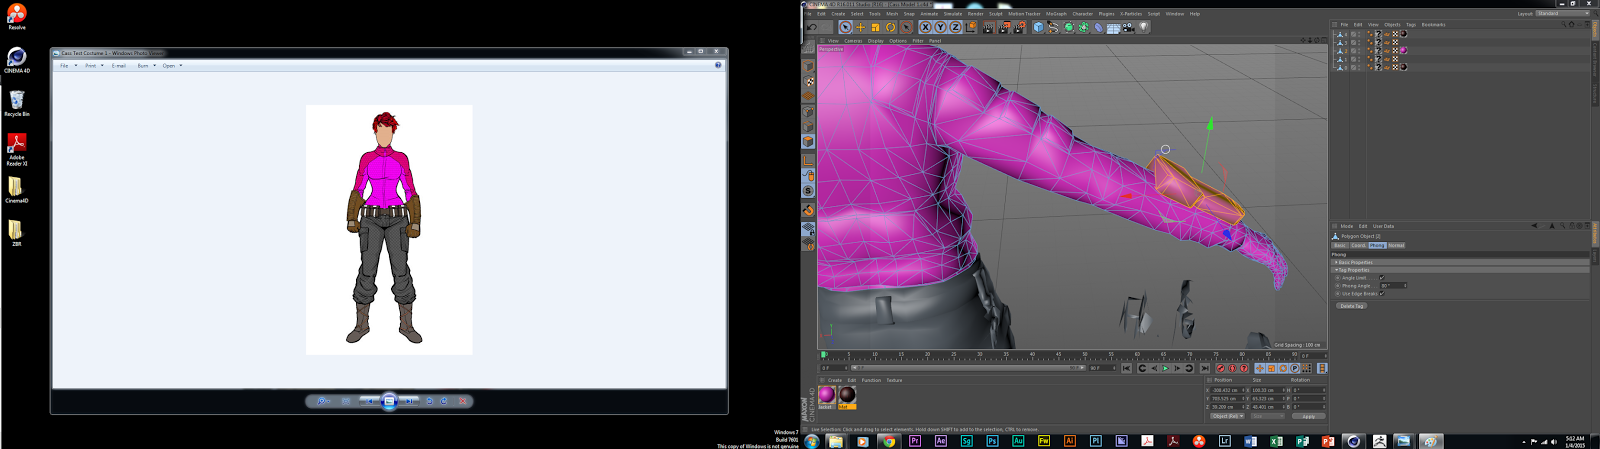Click the Render View clapperboard icon
This screenshot has height=449, width=1600.
pos(989,27)
